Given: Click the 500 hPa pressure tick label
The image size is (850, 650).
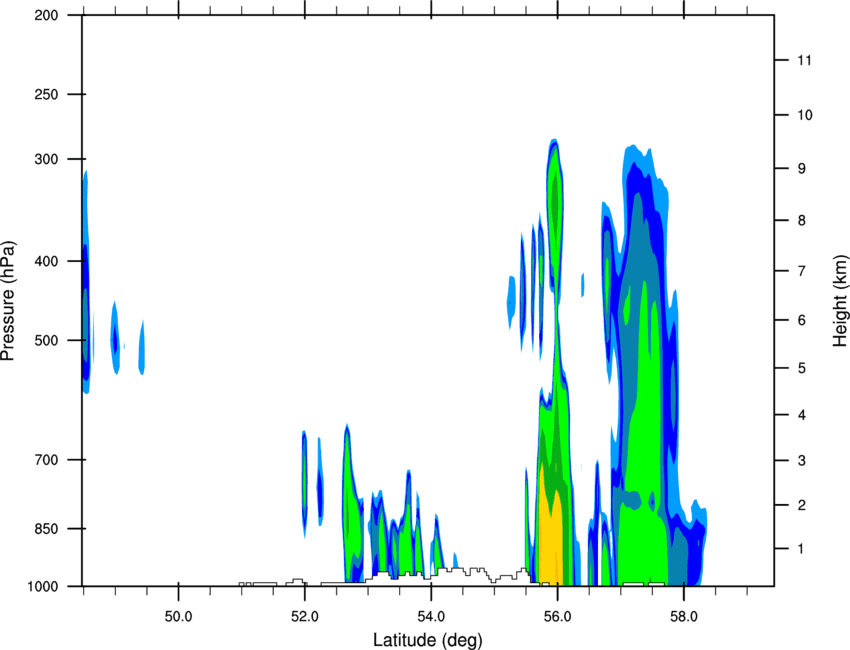Looking at the screenshot, I should point(46,340).
